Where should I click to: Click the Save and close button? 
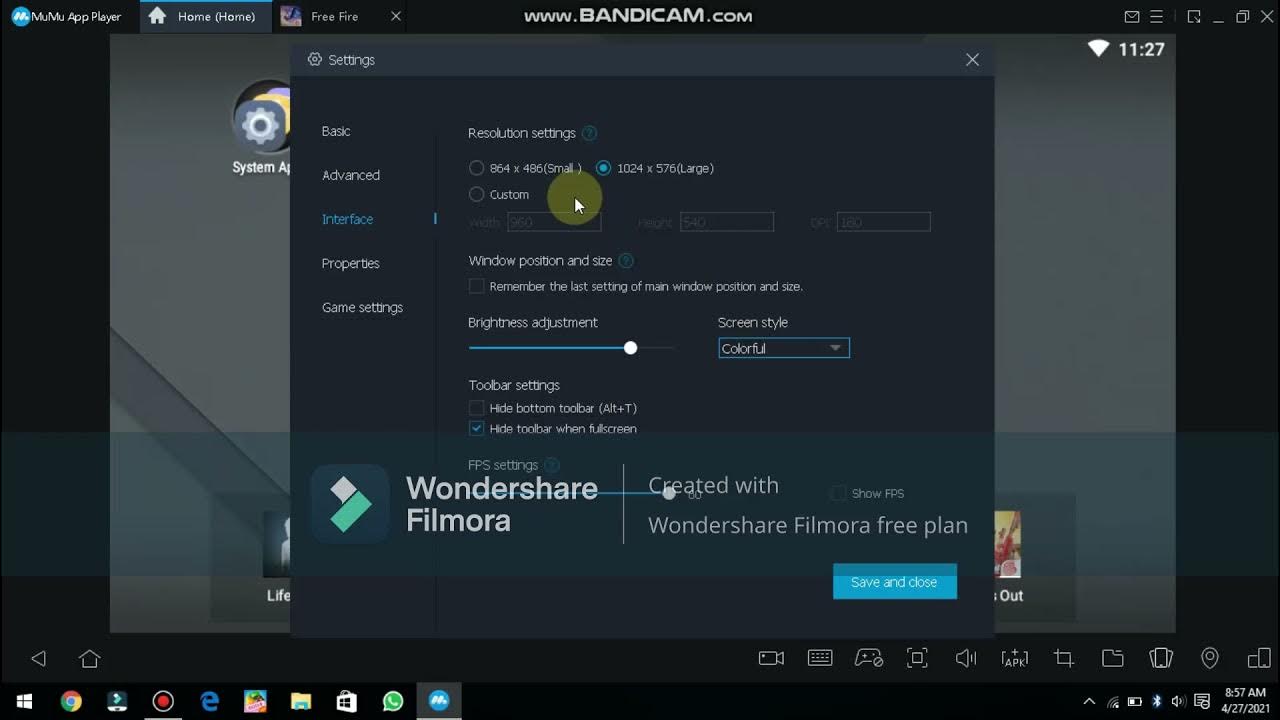pos(894,582)
